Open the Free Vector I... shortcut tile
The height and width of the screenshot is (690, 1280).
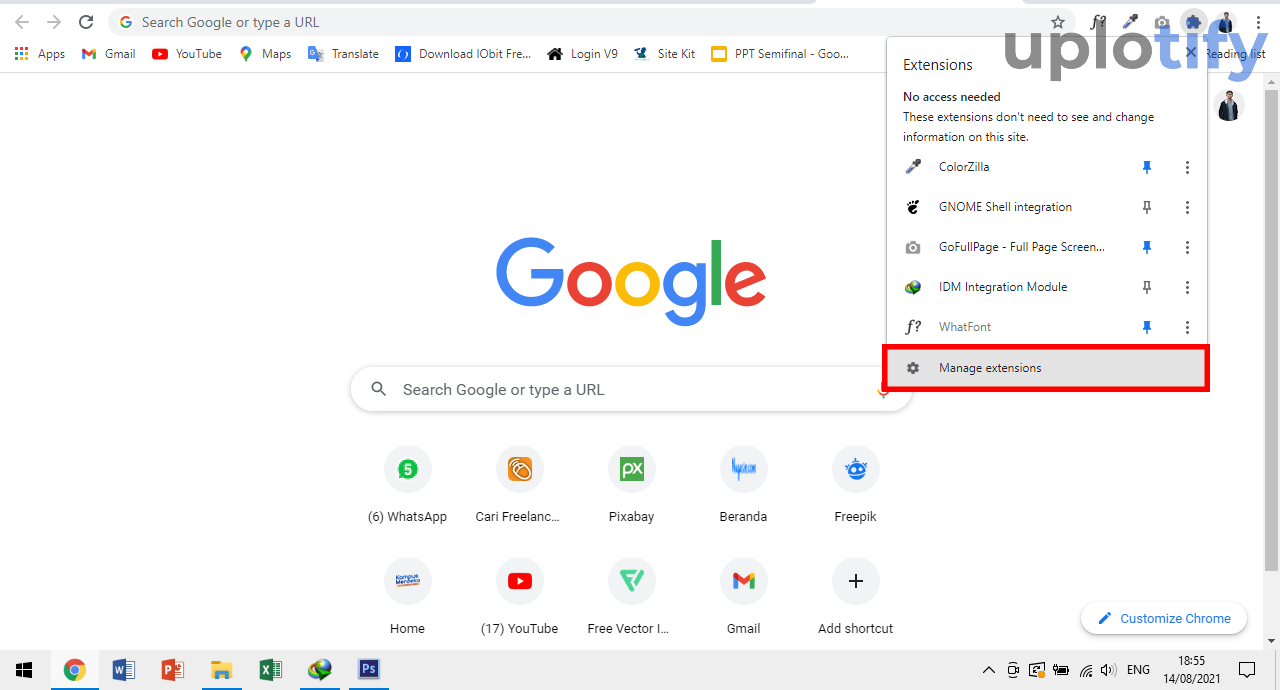tap(631, 595)
